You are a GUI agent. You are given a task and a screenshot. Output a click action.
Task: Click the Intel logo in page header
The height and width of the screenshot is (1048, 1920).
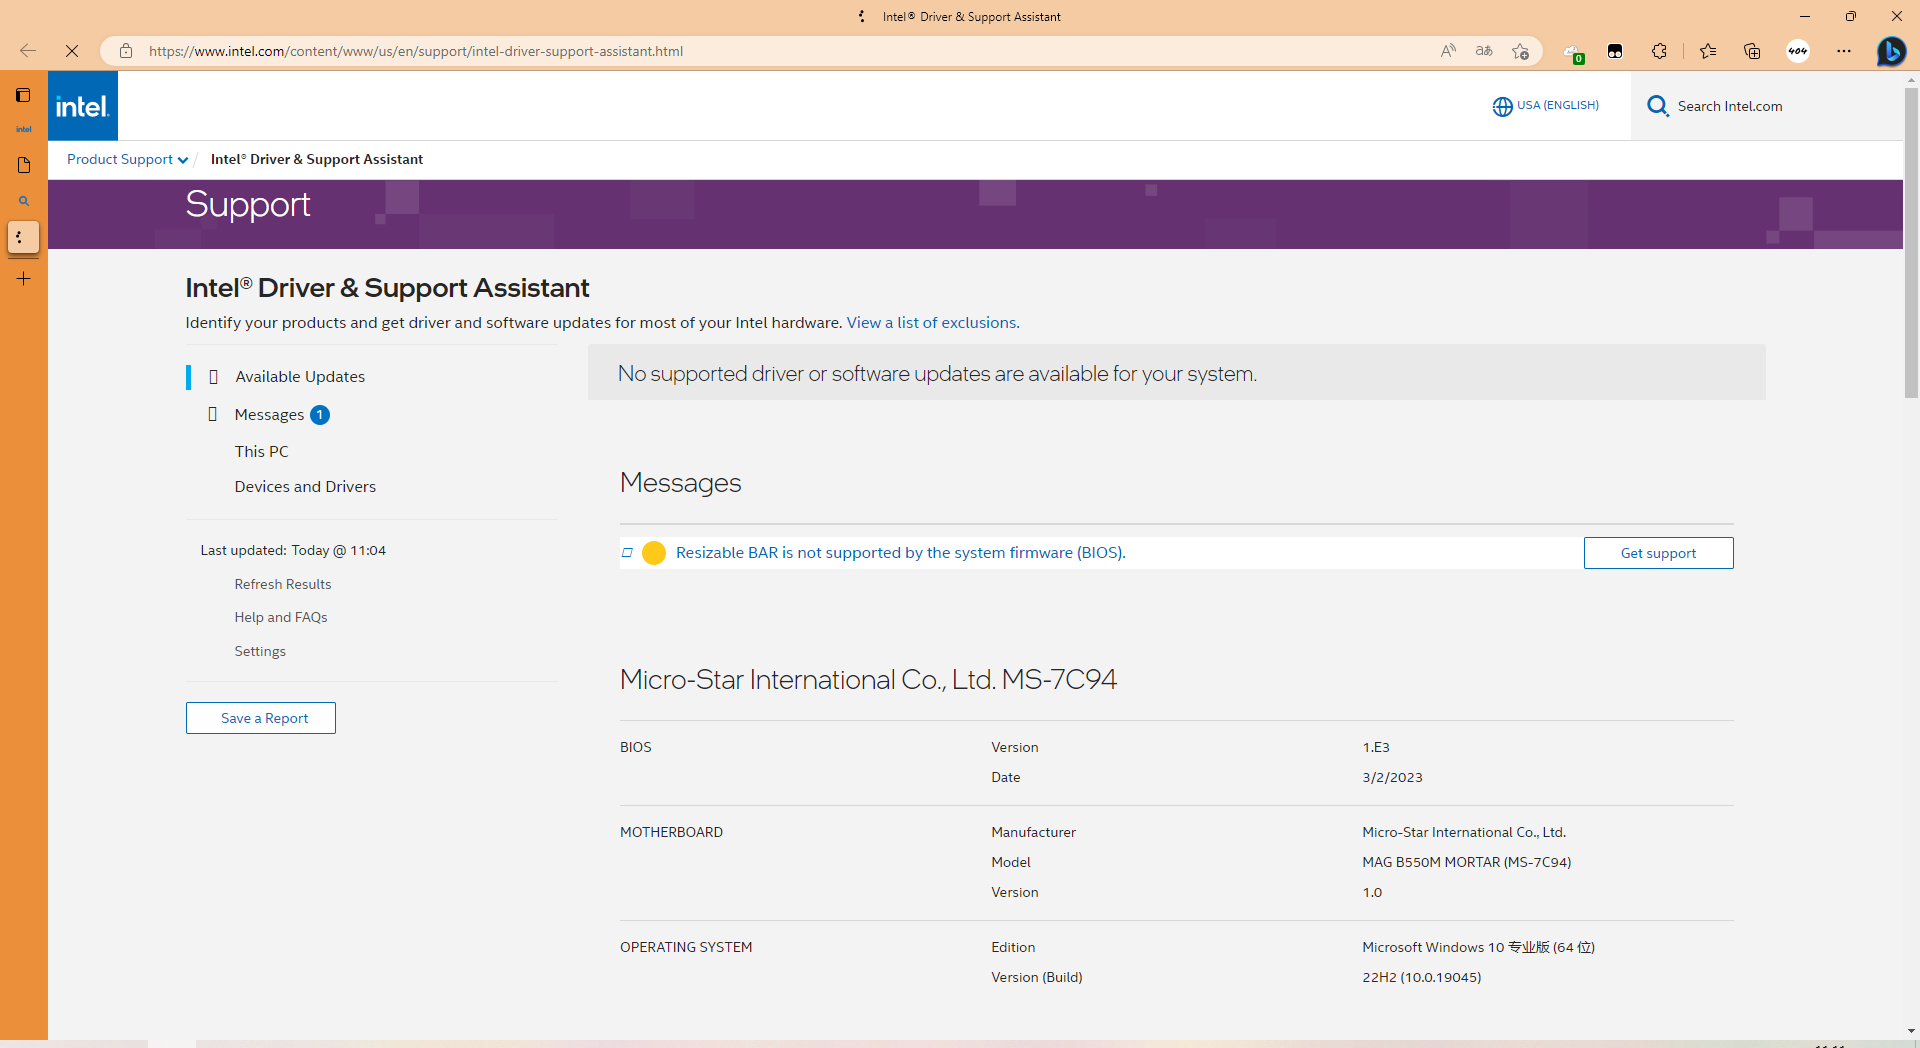(x=82, y=106)
